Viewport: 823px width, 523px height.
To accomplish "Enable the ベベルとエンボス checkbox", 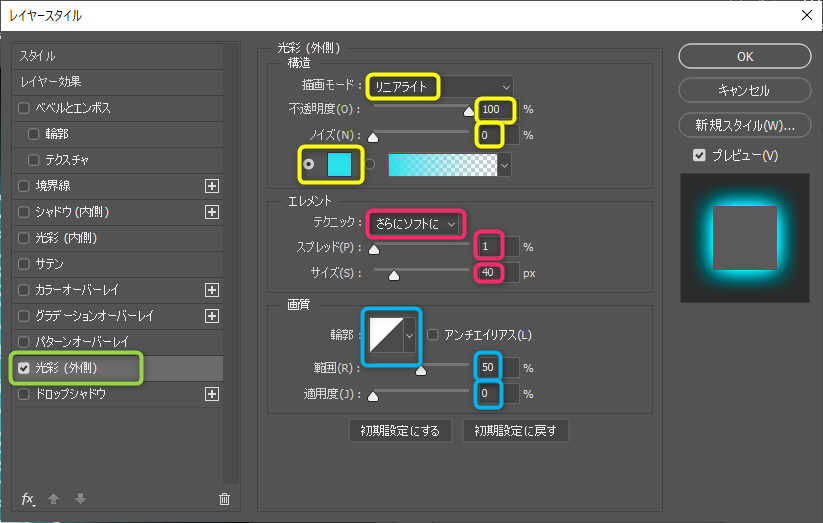I will coord(24,108).
